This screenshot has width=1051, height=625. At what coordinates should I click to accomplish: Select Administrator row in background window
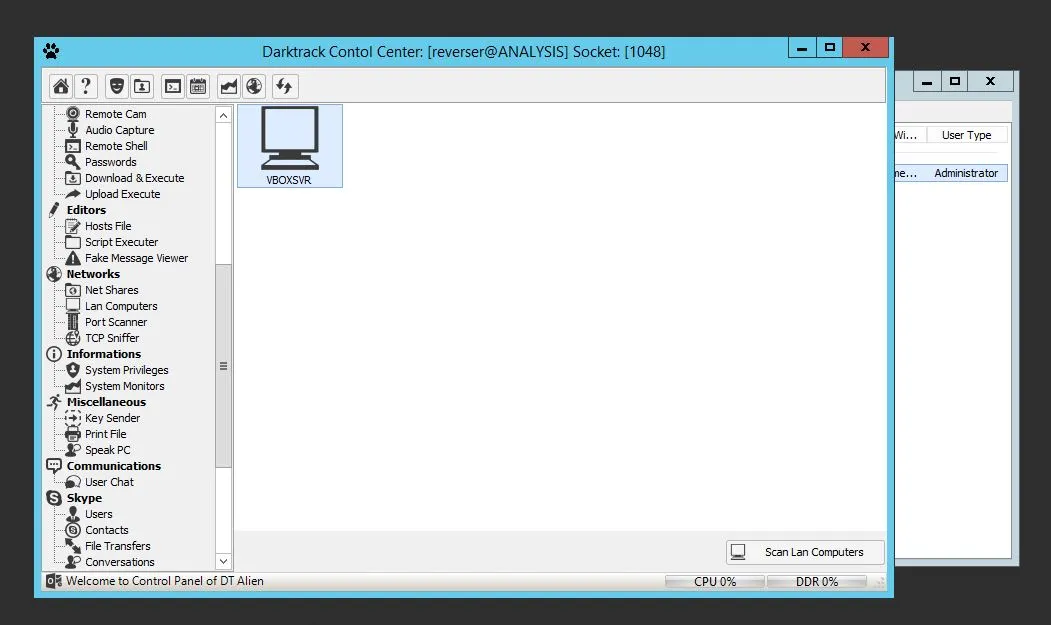tap(952, 173)
